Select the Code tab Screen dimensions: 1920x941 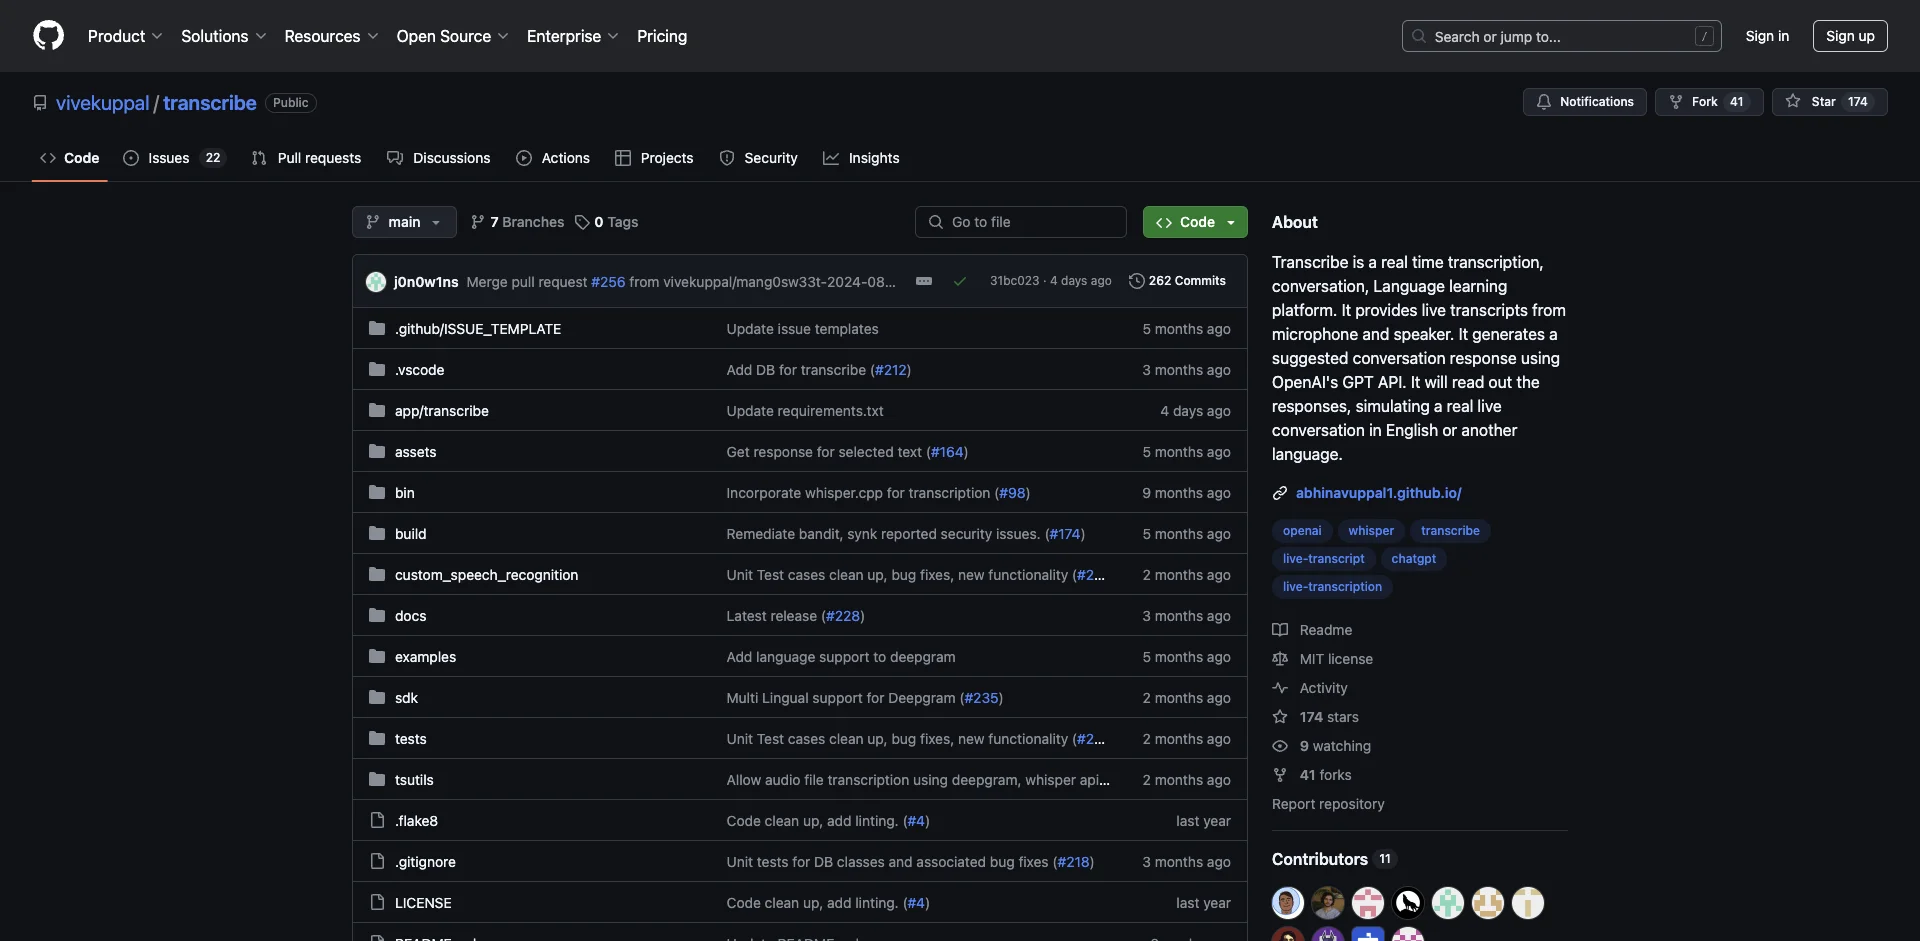pyautogui.click(x=70, y=158)
